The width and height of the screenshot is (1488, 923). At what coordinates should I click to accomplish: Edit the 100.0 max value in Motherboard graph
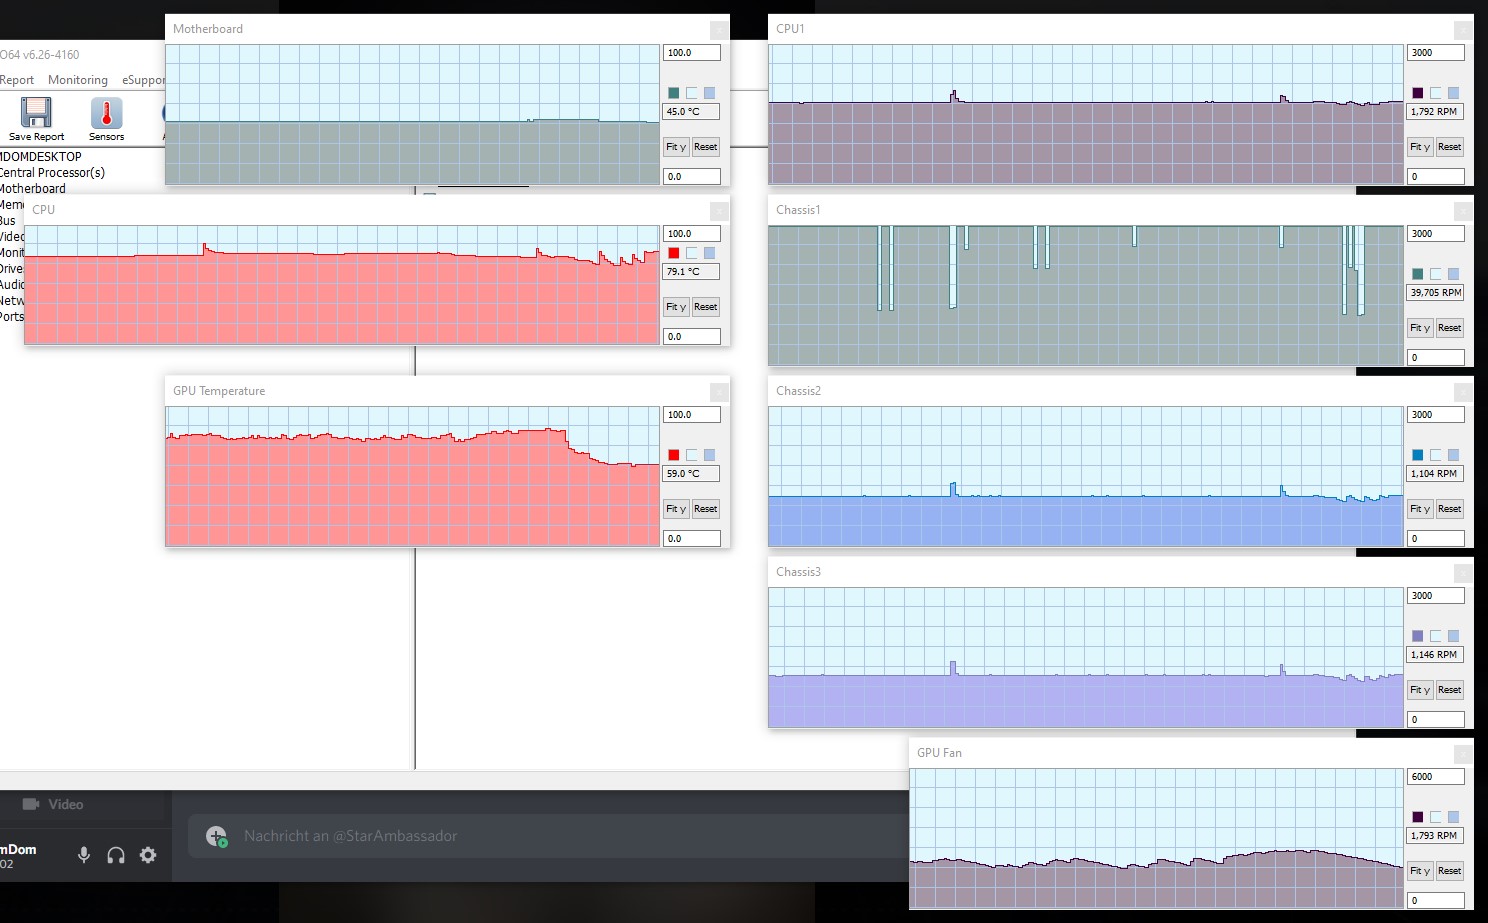pyautogui.click(x=691, y=53)
